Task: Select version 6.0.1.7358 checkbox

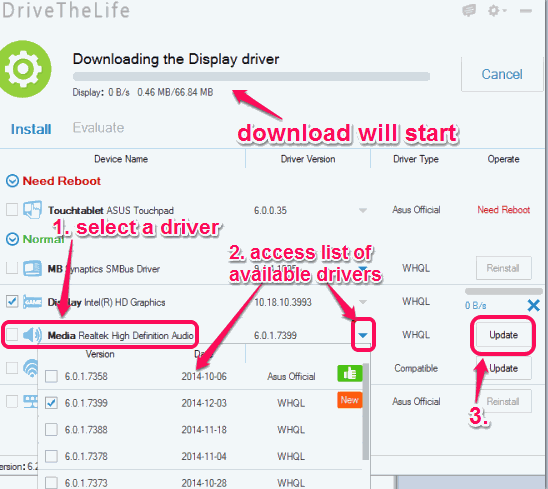Action: click(51, 376)
